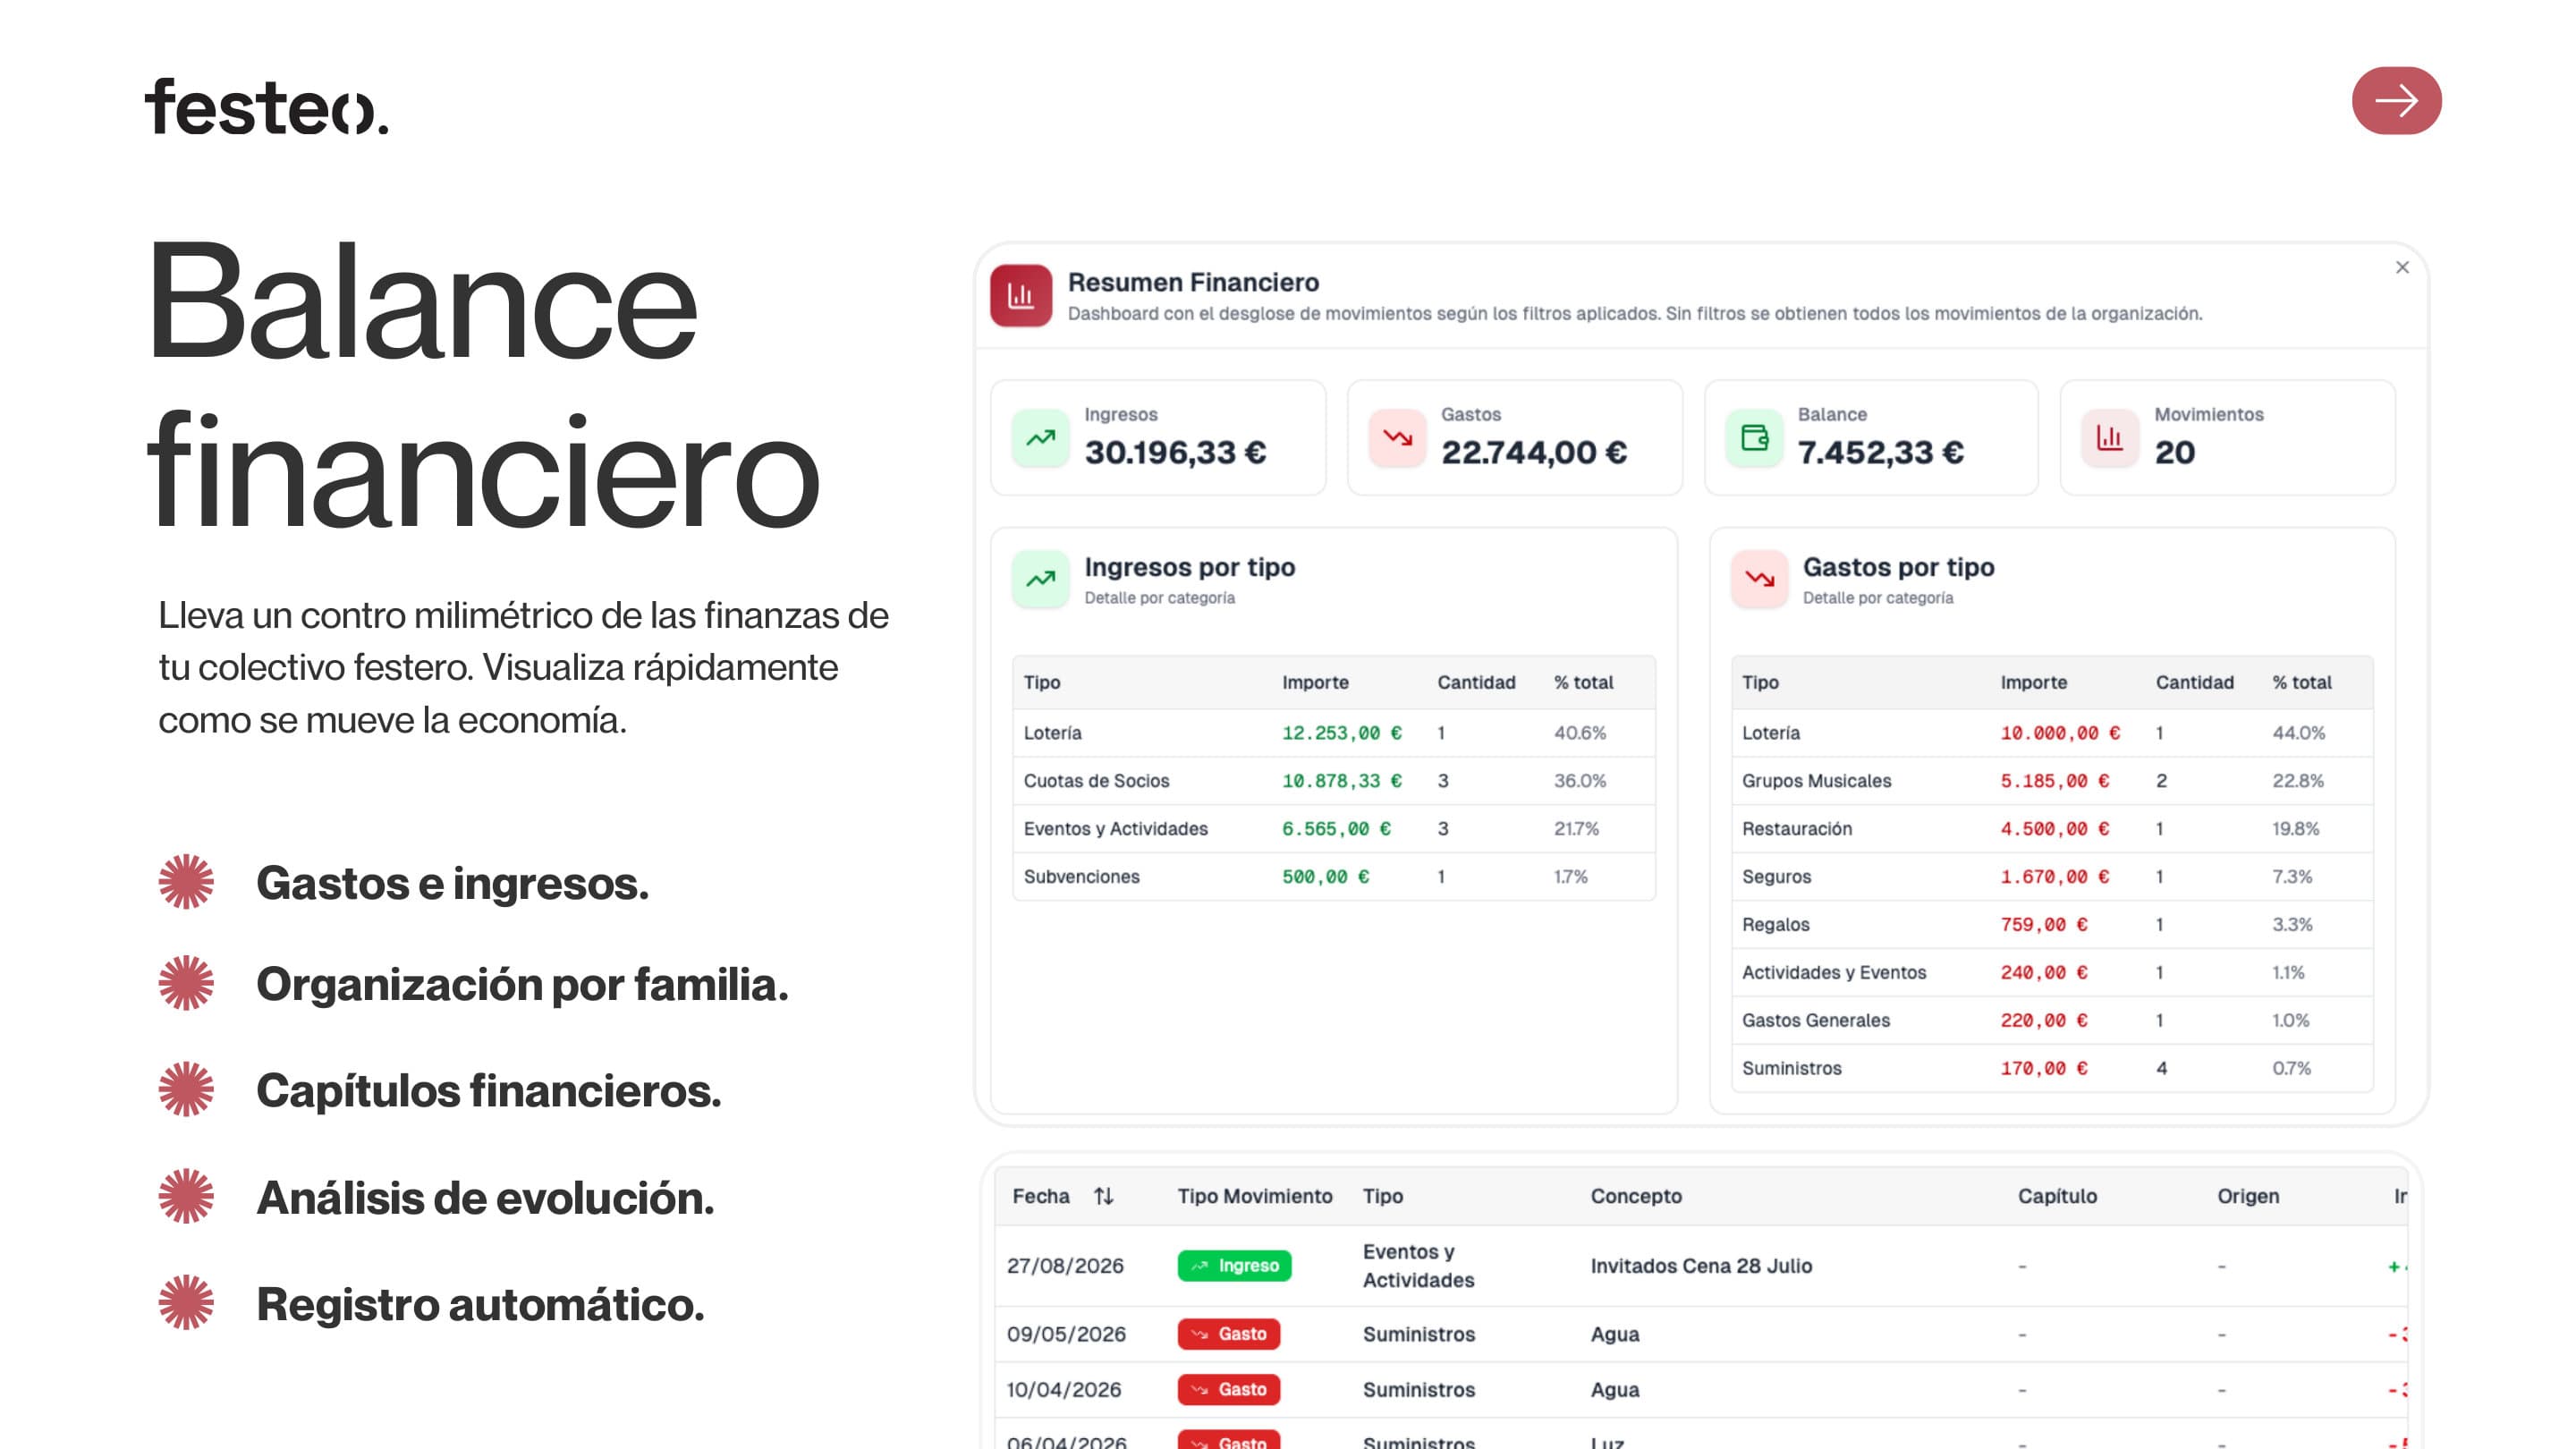Click the Fecha column header
This screenshot has height=1449, width=2576.
click(x=1041, y=1196)
